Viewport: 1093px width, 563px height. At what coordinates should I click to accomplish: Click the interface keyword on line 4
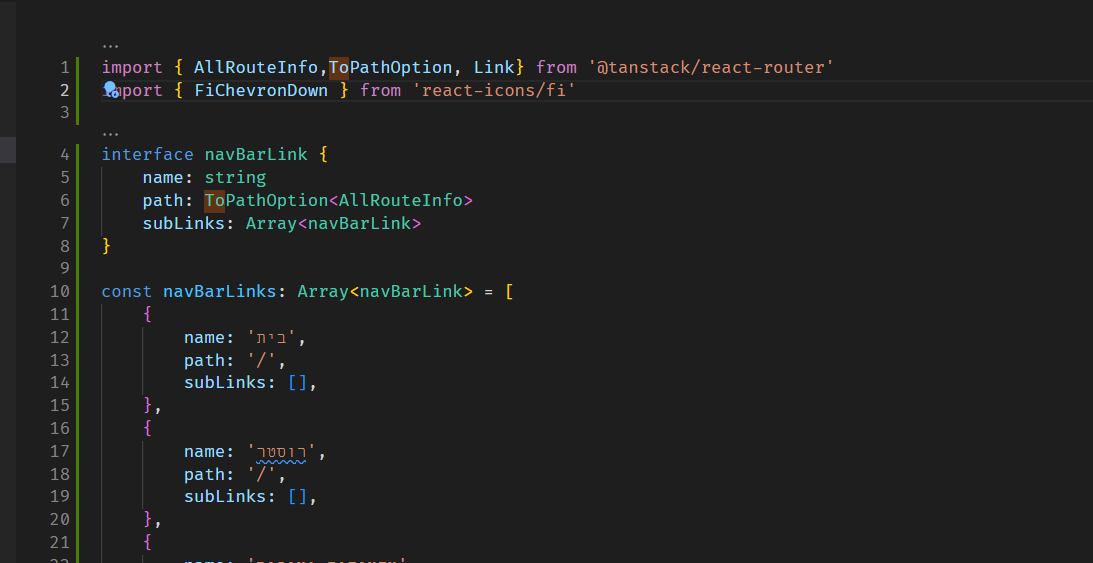click(148, 155)
